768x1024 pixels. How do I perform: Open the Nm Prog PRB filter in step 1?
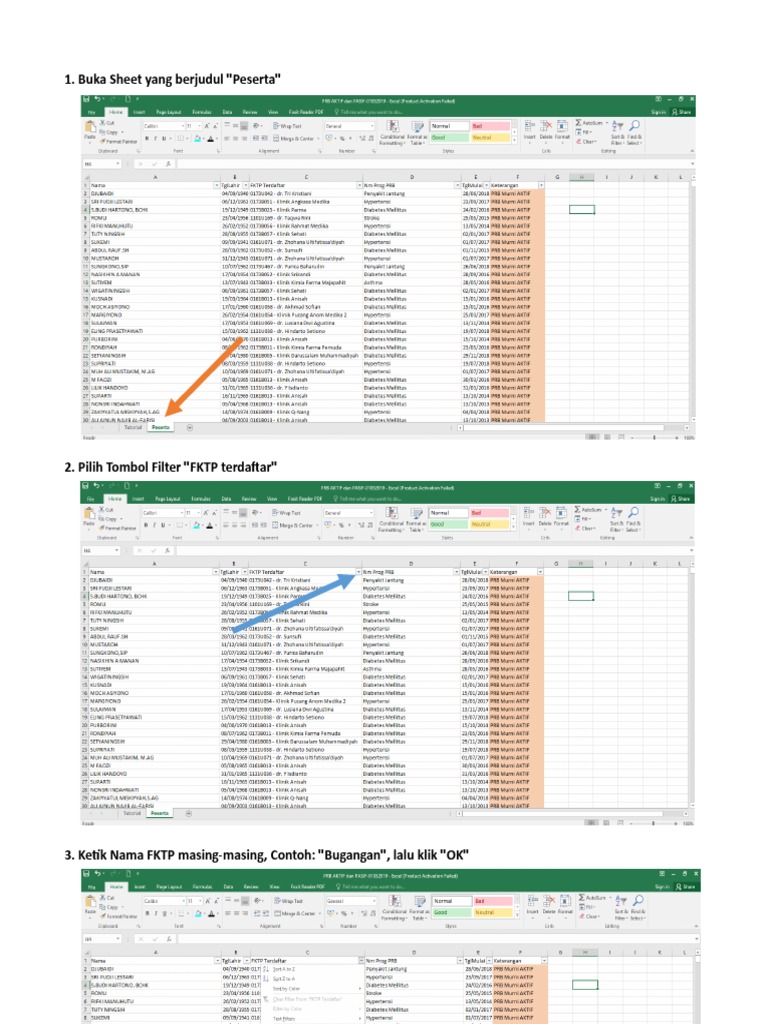[x=457, y=185]
